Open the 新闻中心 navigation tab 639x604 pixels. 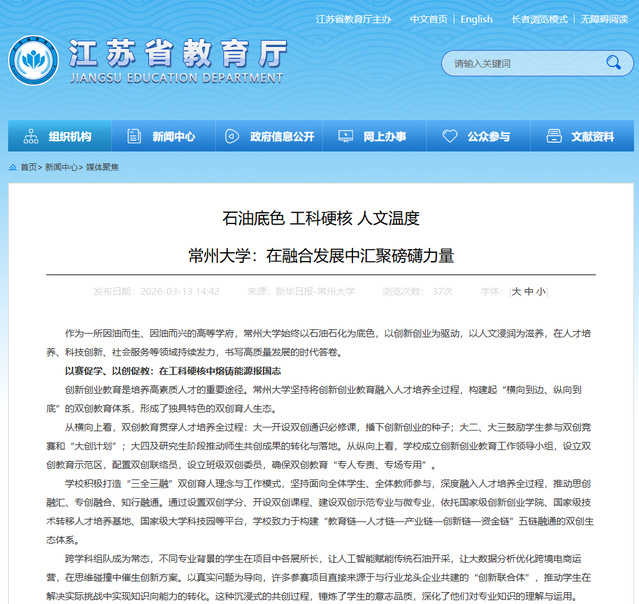173,136
